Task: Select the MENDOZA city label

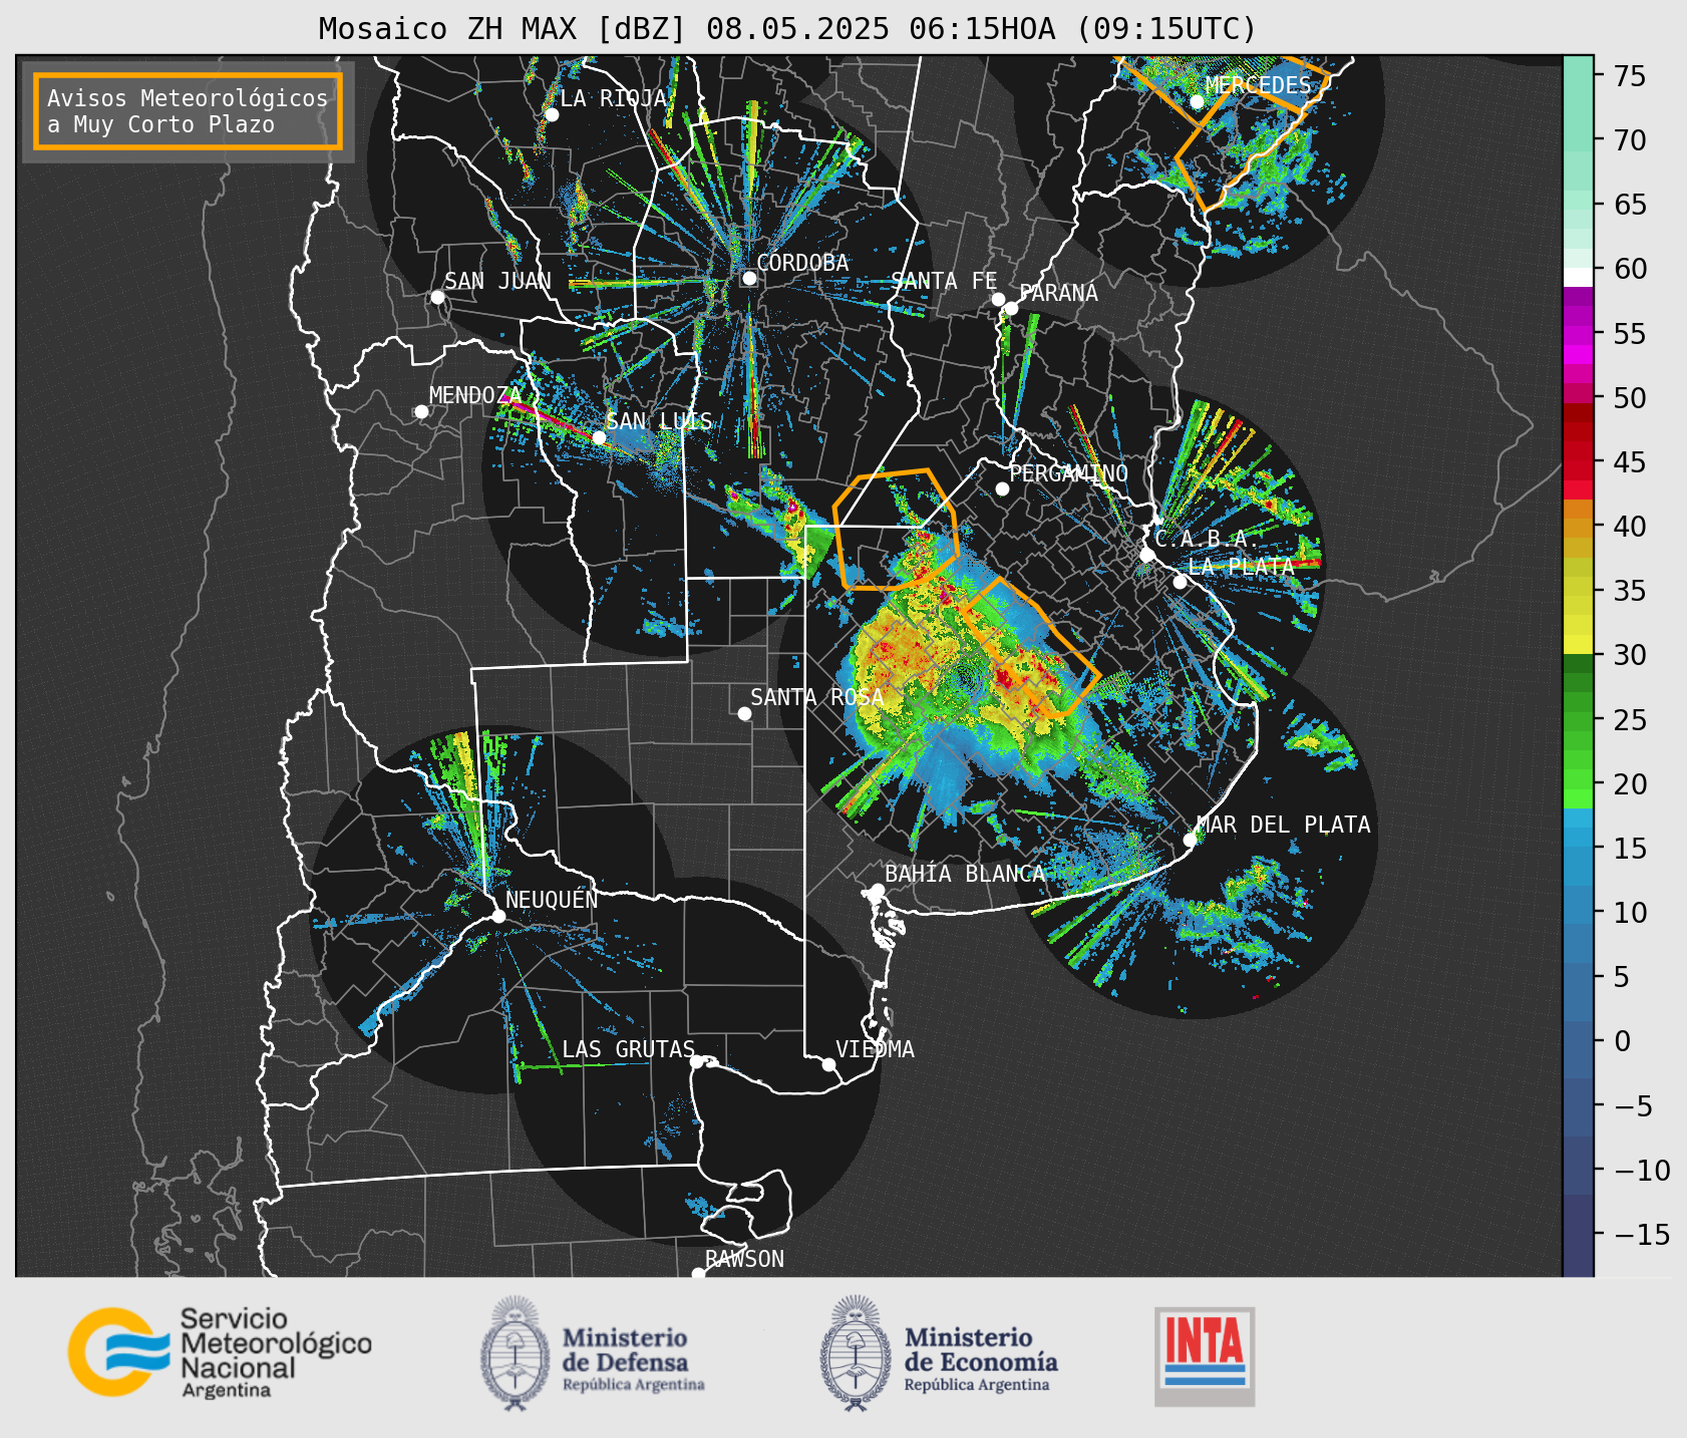Action: [475, 395]
